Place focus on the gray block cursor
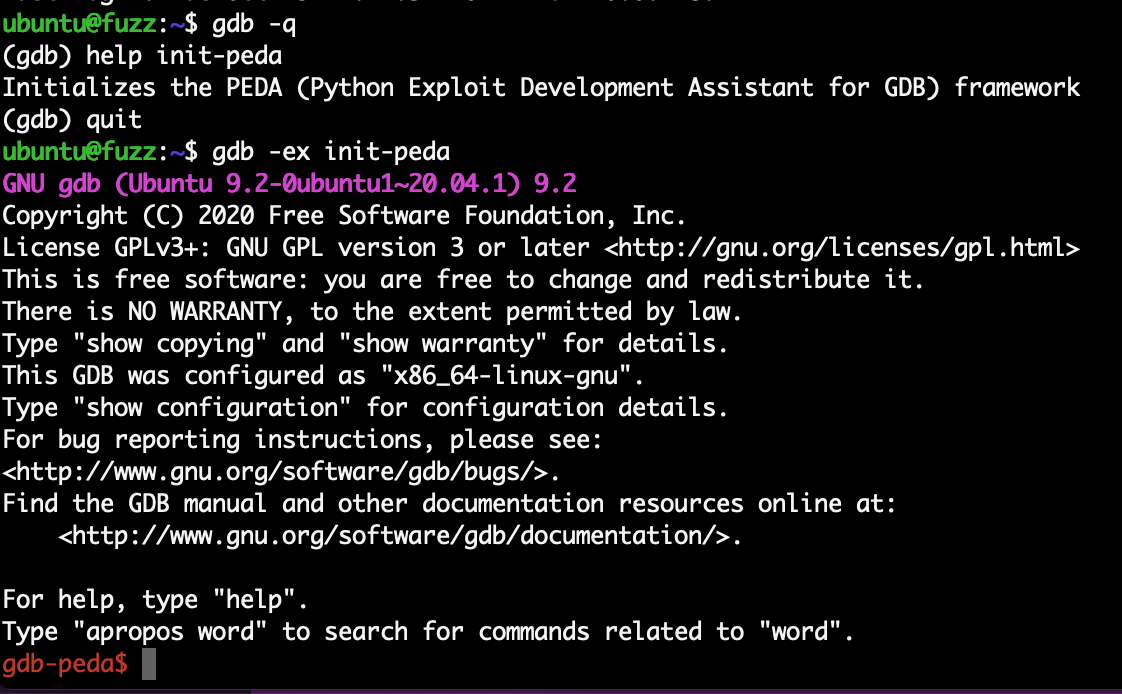This screenshot has height=694, width=1122. 149,663
